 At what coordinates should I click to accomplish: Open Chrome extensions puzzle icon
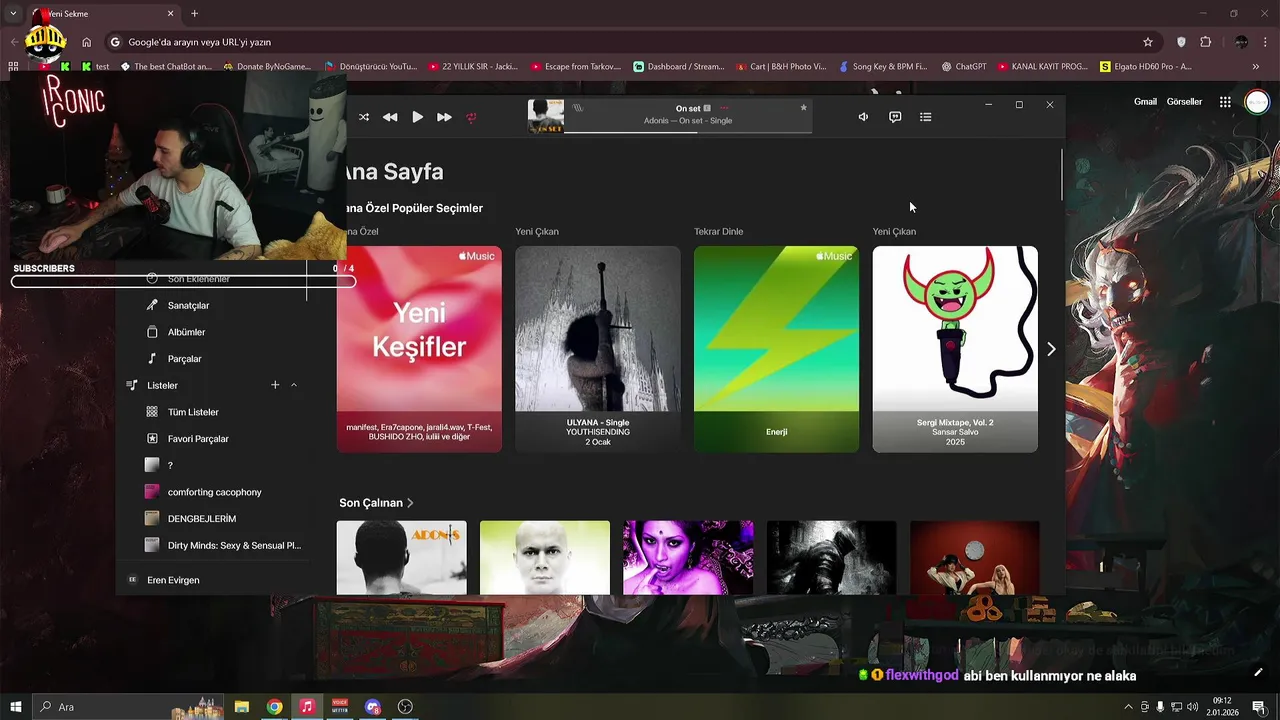1206,42
